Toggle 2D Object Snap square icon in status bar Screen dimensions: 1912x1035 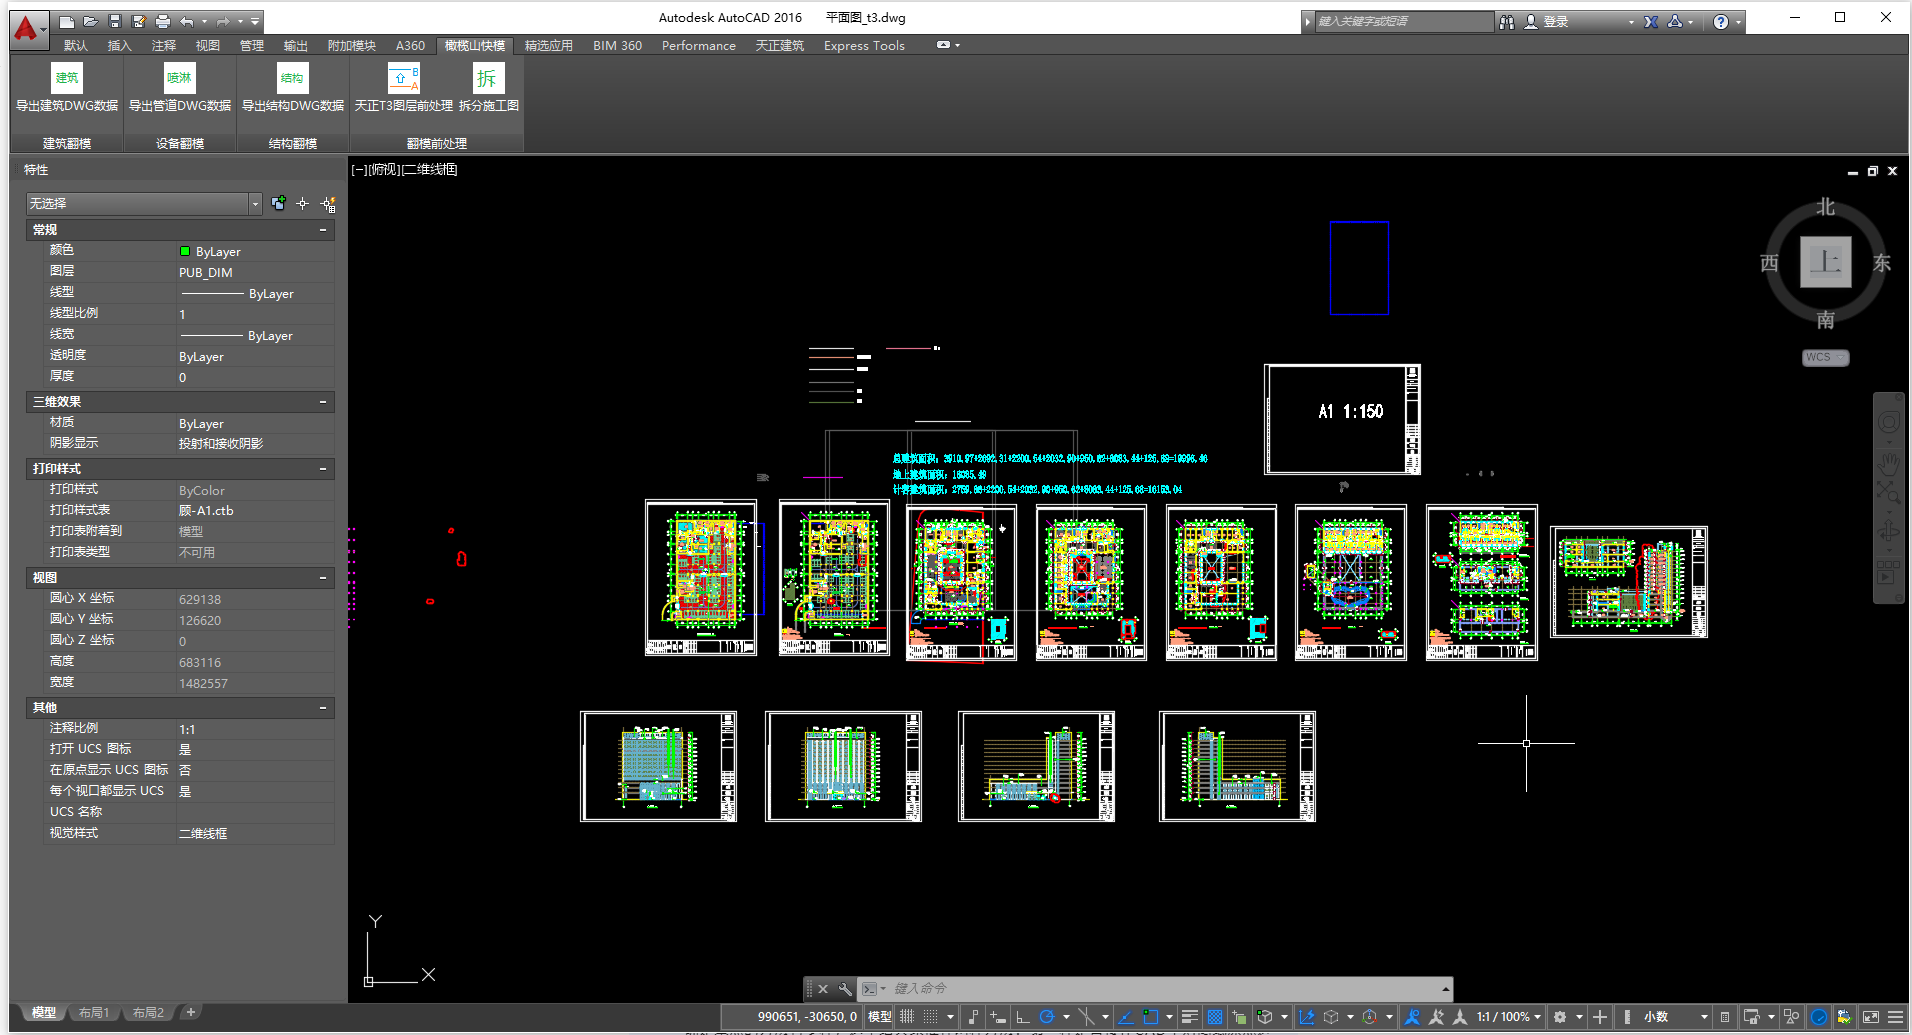pyautogui.click(x=1151, y=1017)
